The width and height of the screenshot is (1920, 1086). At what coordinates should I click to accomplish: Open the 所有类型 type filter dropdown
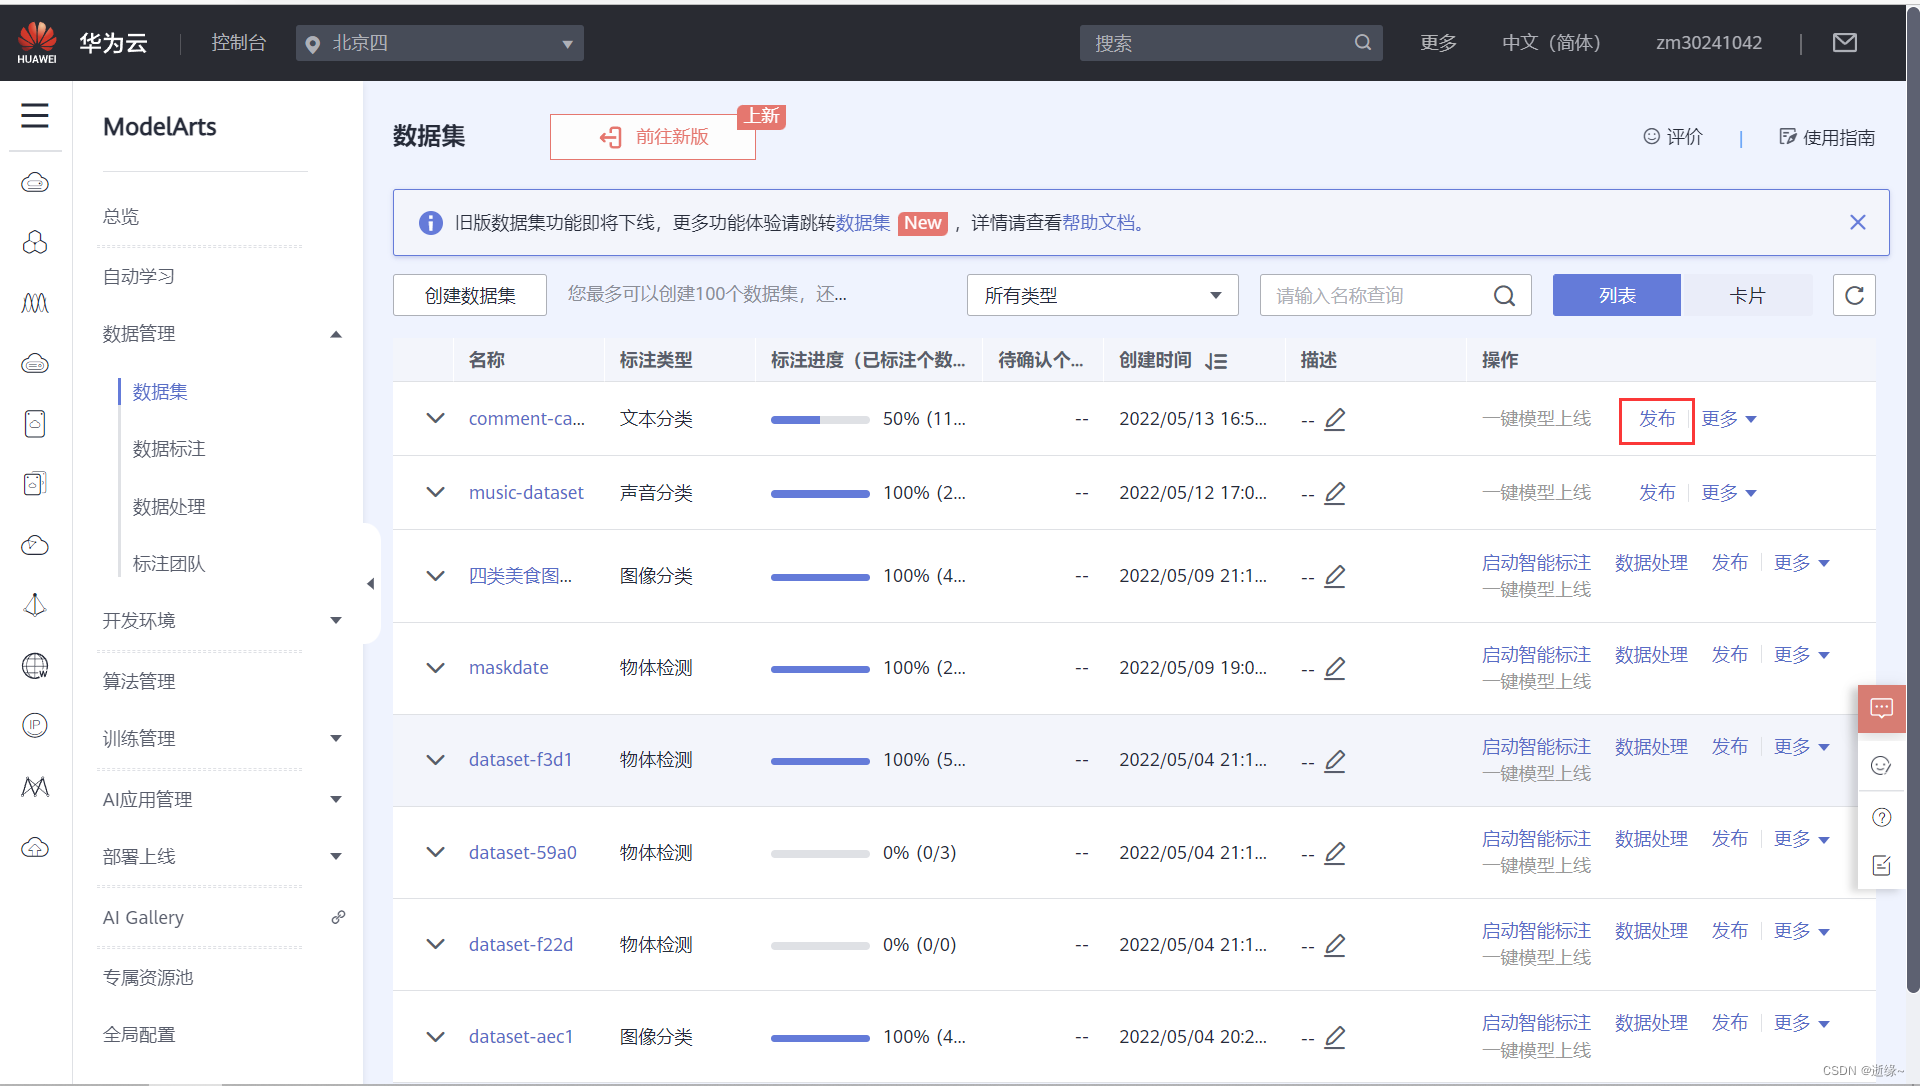(x=1102, y=295)
